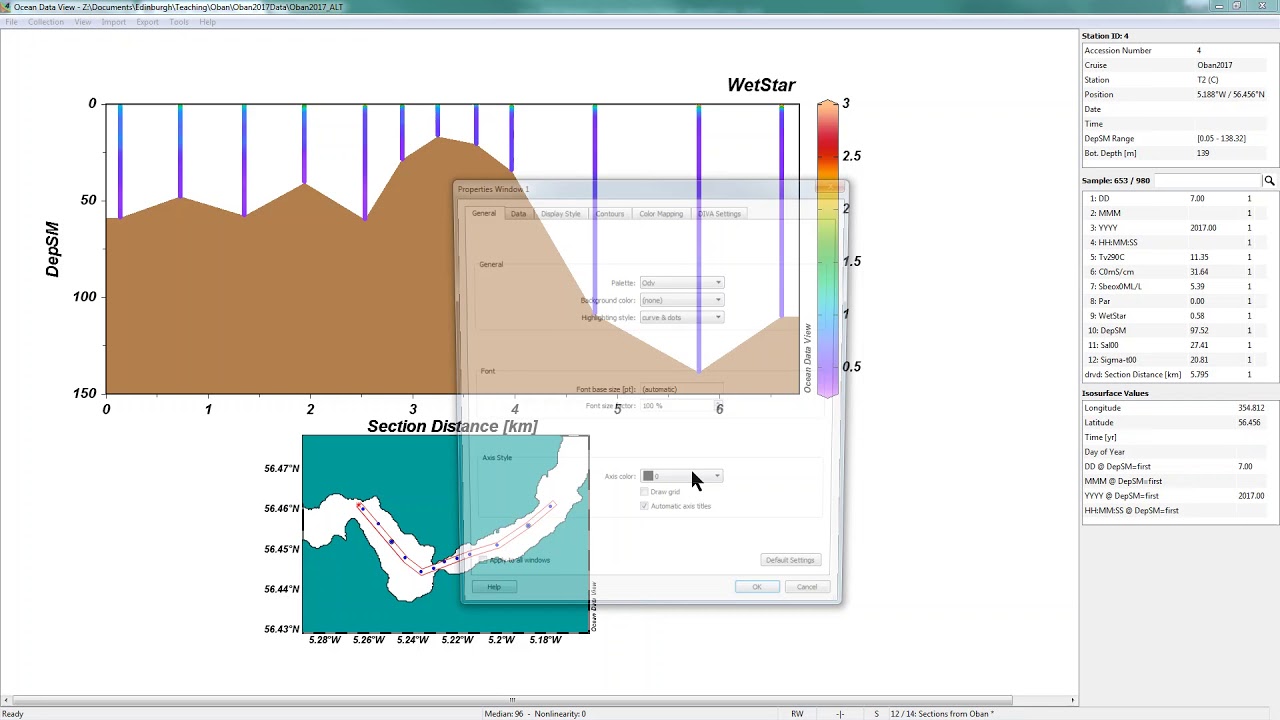Open the Export menu
The width and height of the screenshot is (1280, 720).
pyautogui.click(x=147, y=22)
